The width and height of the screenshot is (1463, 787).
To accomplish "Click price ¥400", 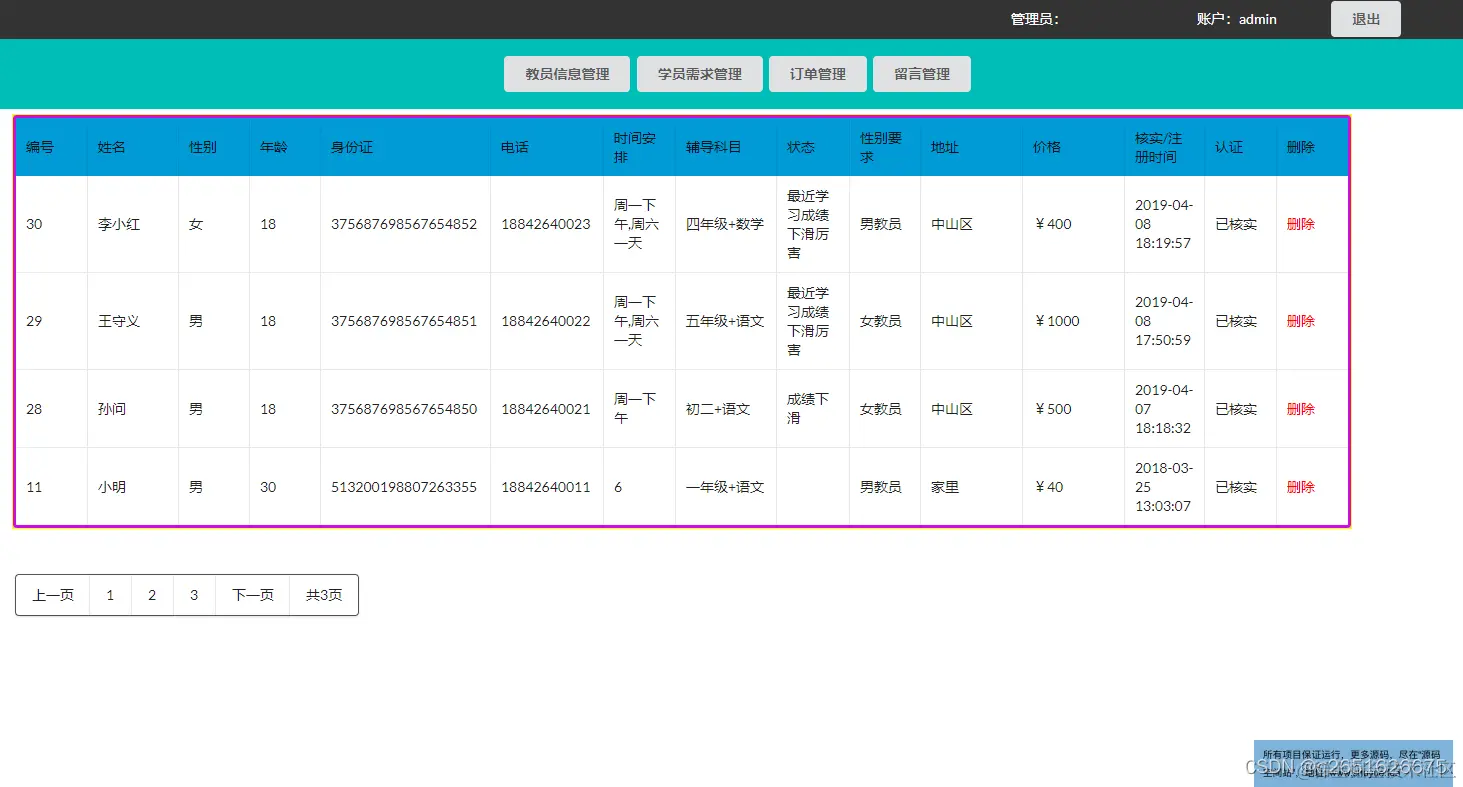I will pyautogui.click(x=1053, y=224).
